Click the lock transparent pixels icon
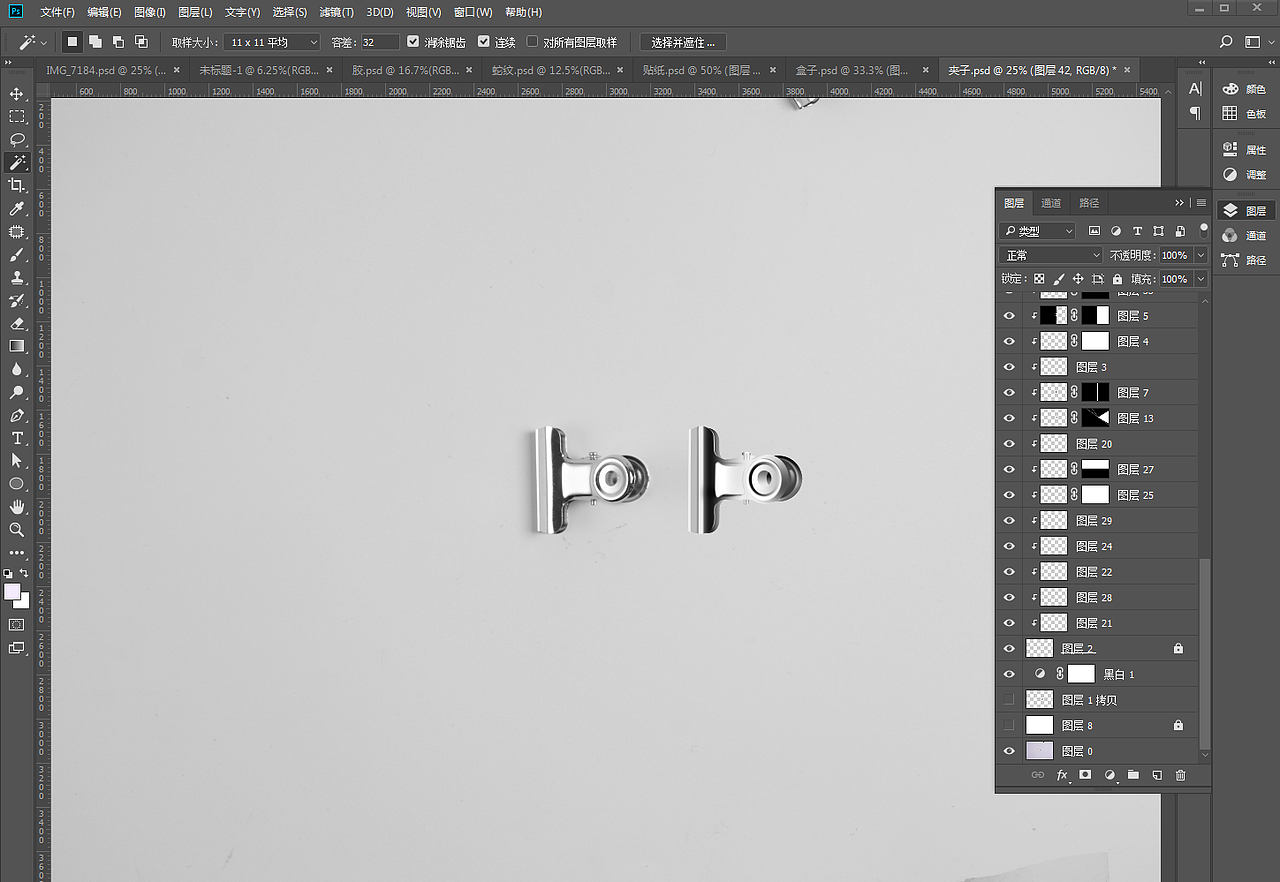1280x882 pixels. point(1039,280)
